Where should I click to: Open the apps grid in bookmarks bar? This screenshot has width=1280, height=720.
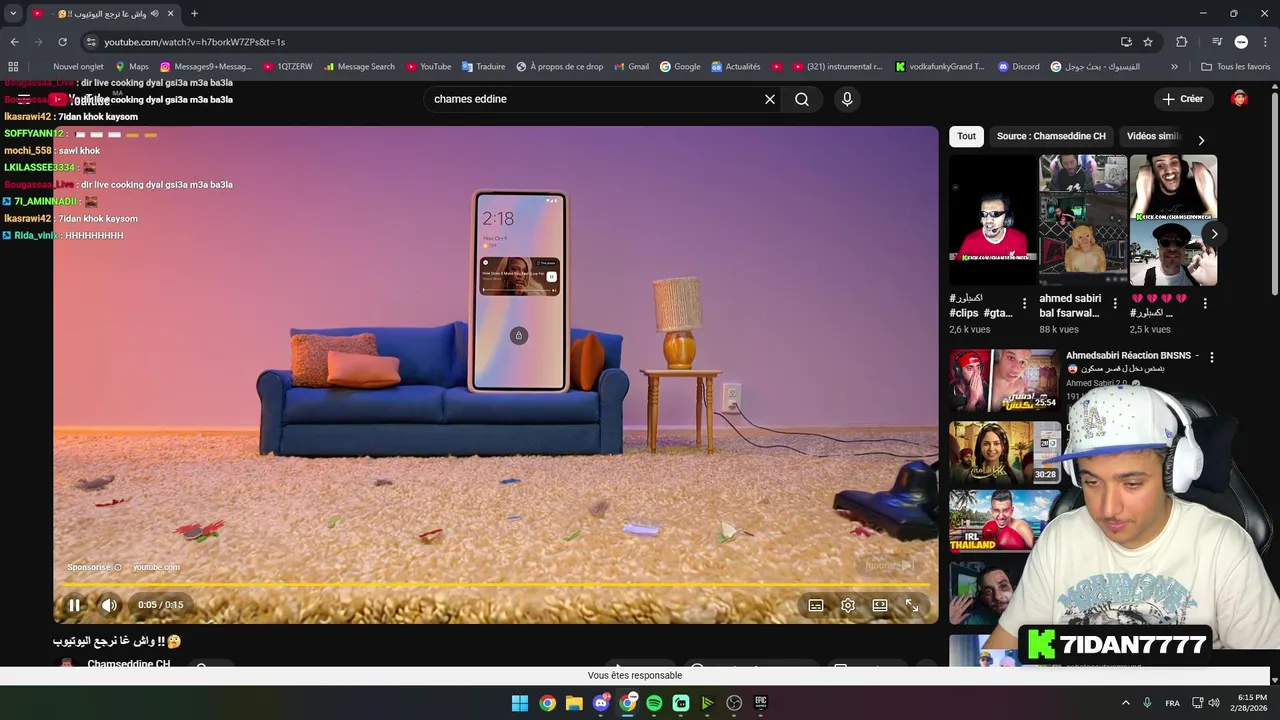coord(13,67)
